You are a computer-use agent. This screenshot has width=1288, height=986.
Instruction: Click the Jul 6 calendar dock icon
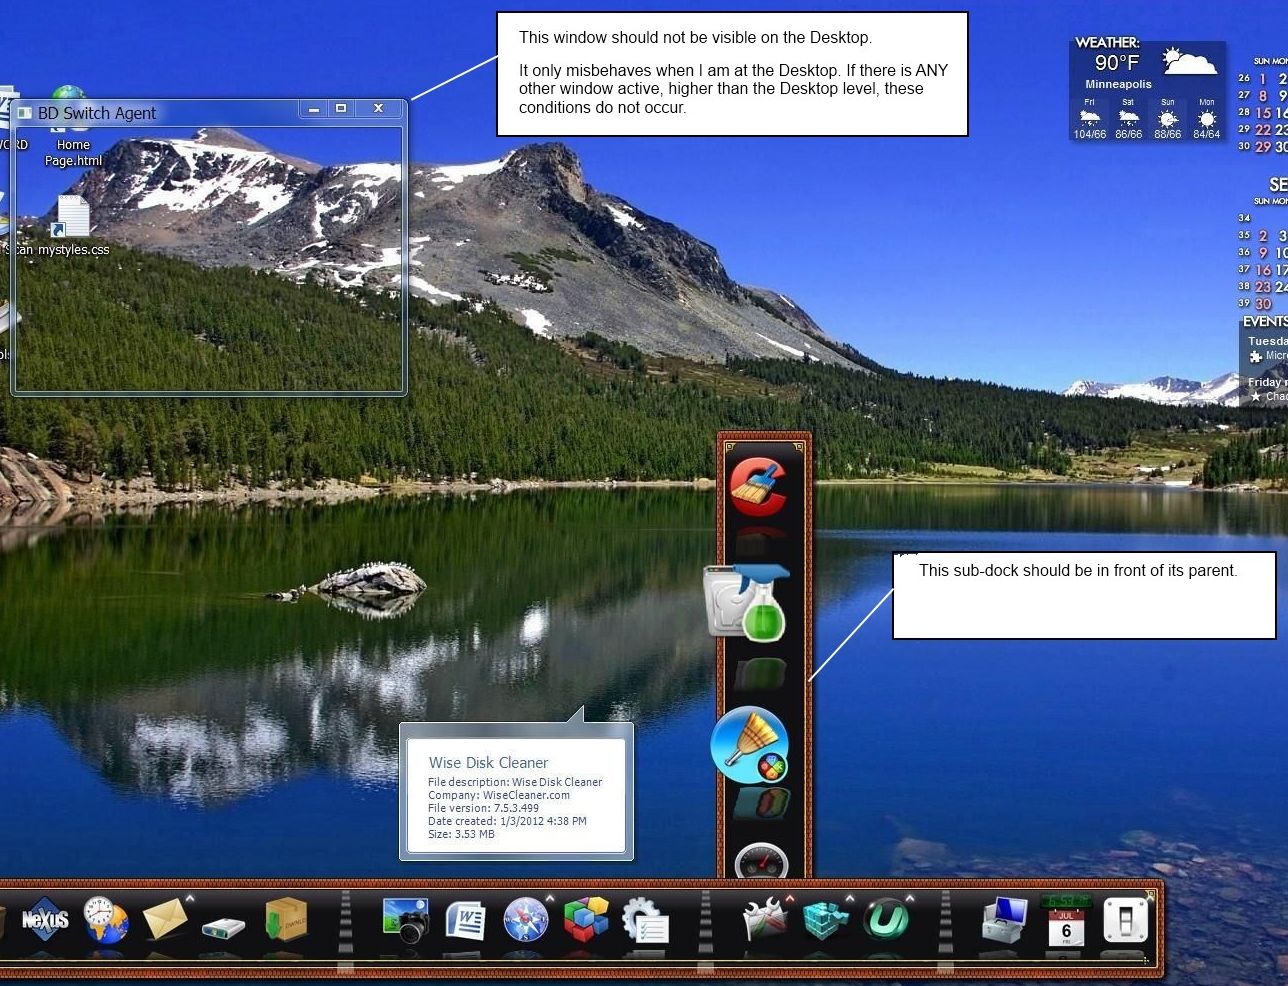pyautogui.click(x=1065, y=920)
